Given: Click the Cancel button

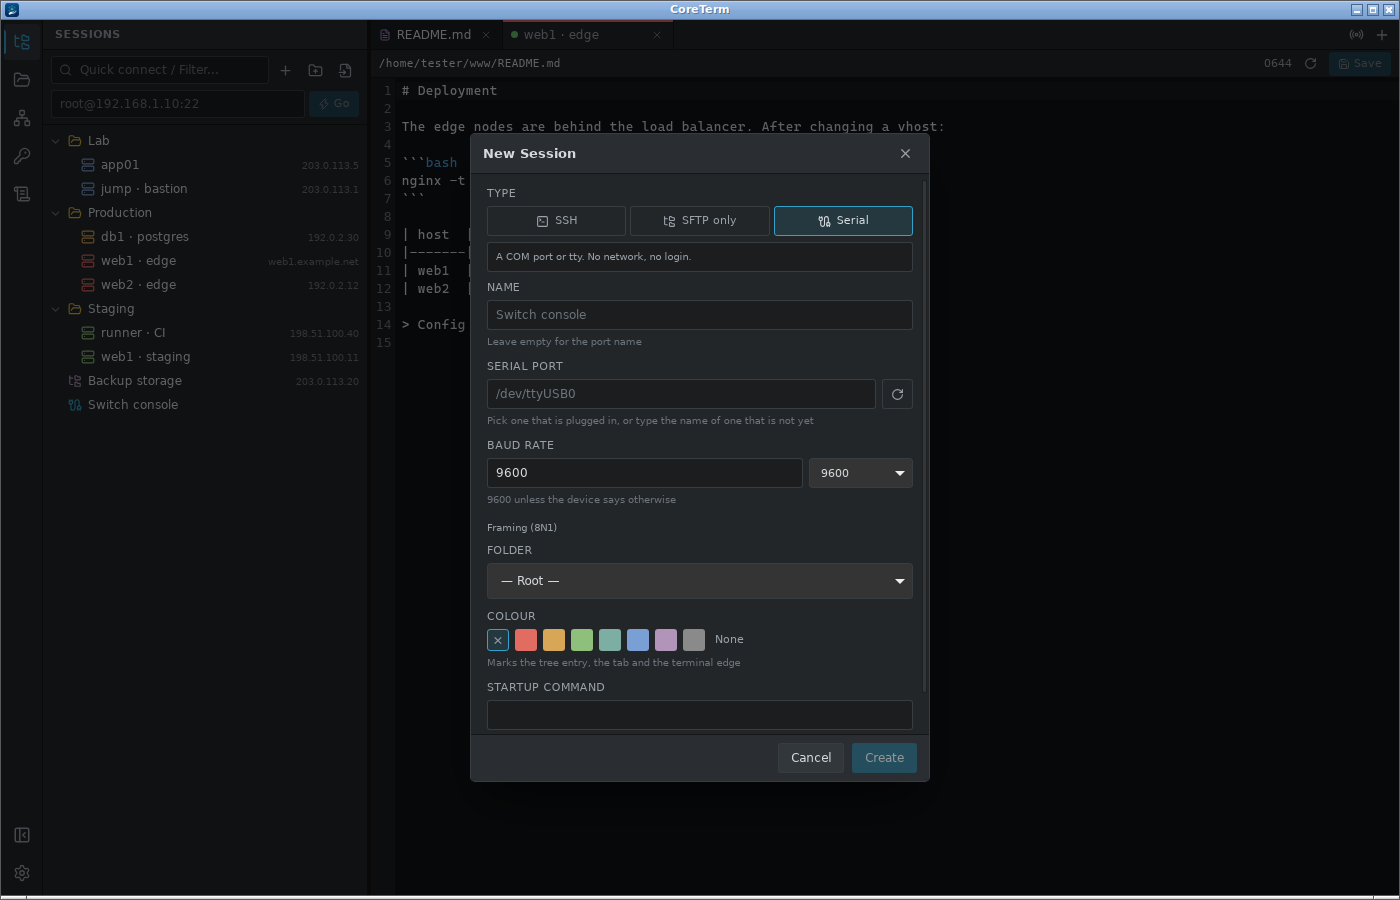Looking at the screenshot, I should pyautogui.click(x=811, y=758).
